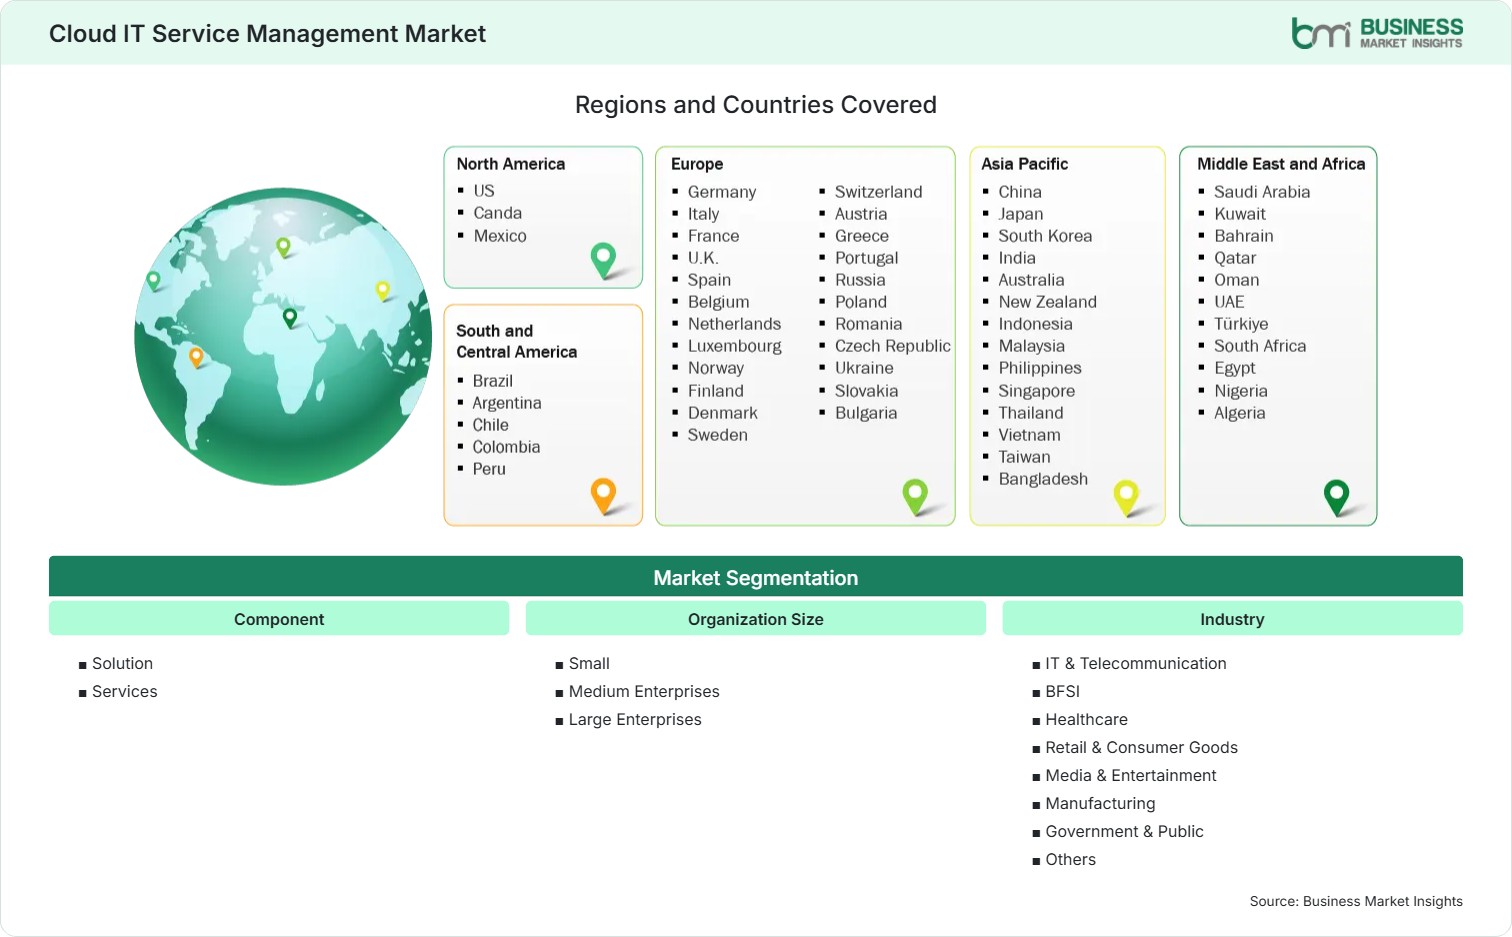Click the light green pin in Europe card
This screenshot has height=937, width=1512.
[x=915, y=496]
